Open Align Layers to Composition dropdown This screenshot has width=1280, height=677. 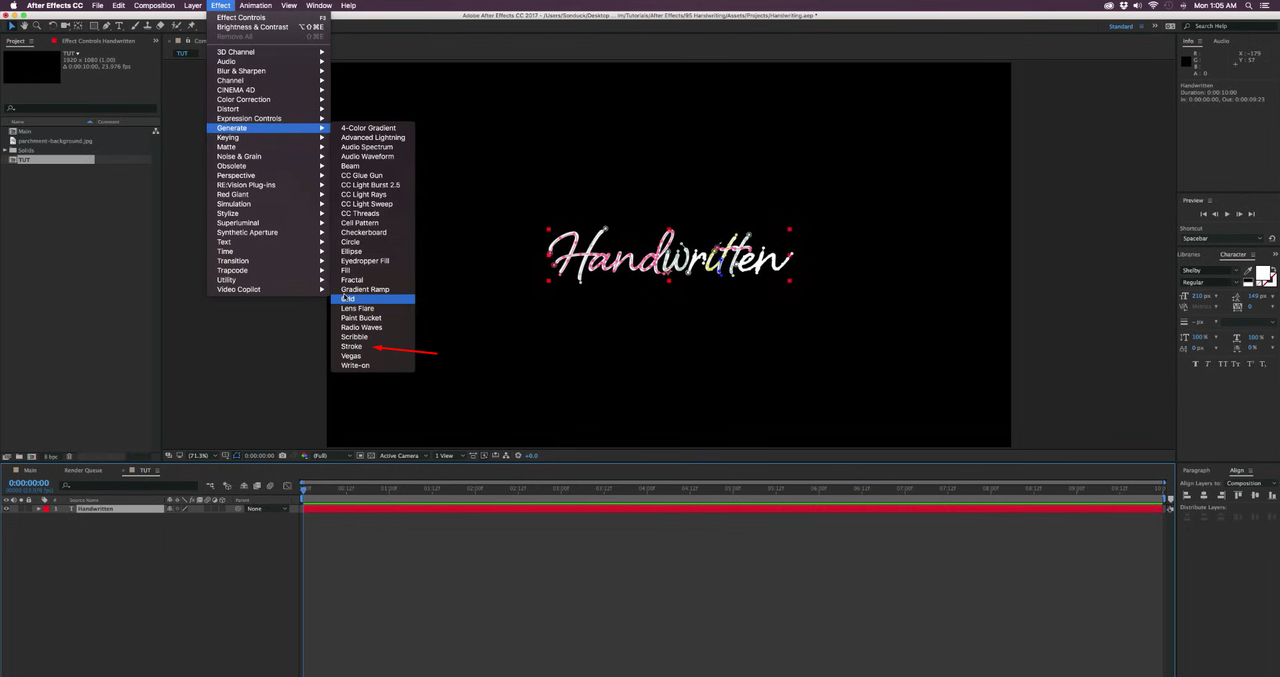[1250, 483]
